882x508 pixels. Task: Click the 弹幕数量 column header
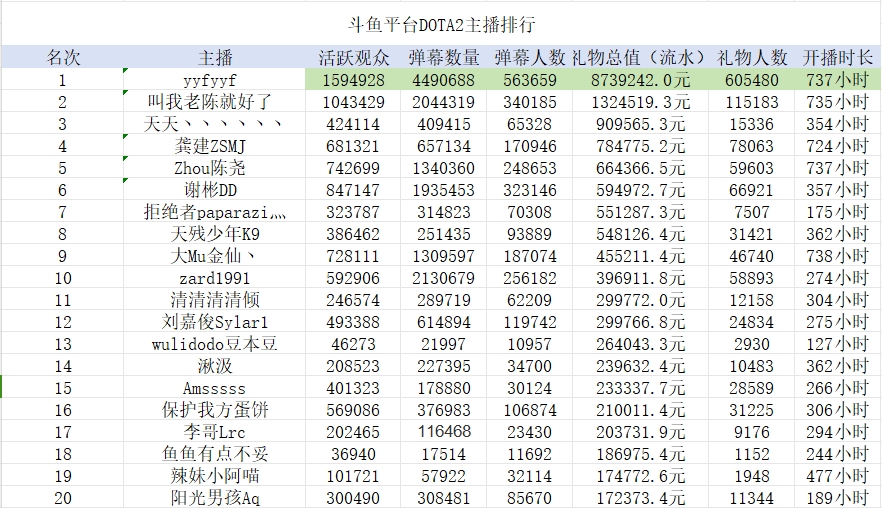click(444, 57)
